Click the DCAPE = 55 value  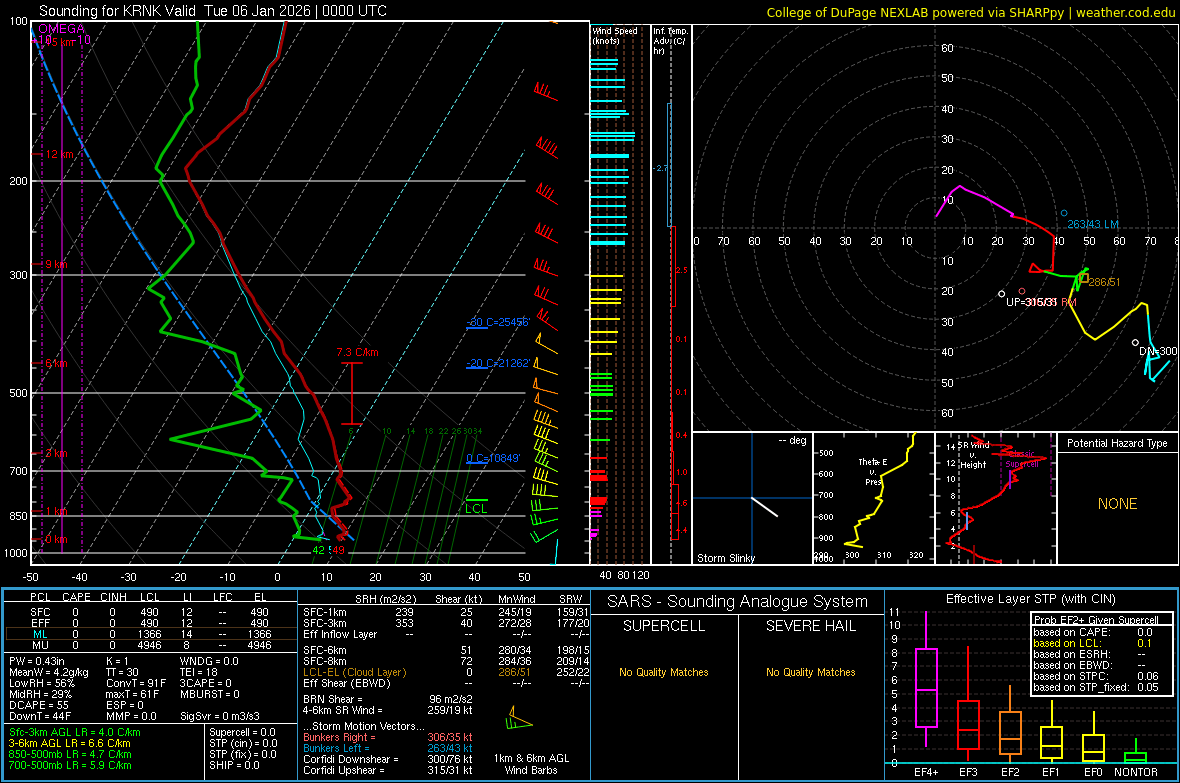(x=39, y=705)
